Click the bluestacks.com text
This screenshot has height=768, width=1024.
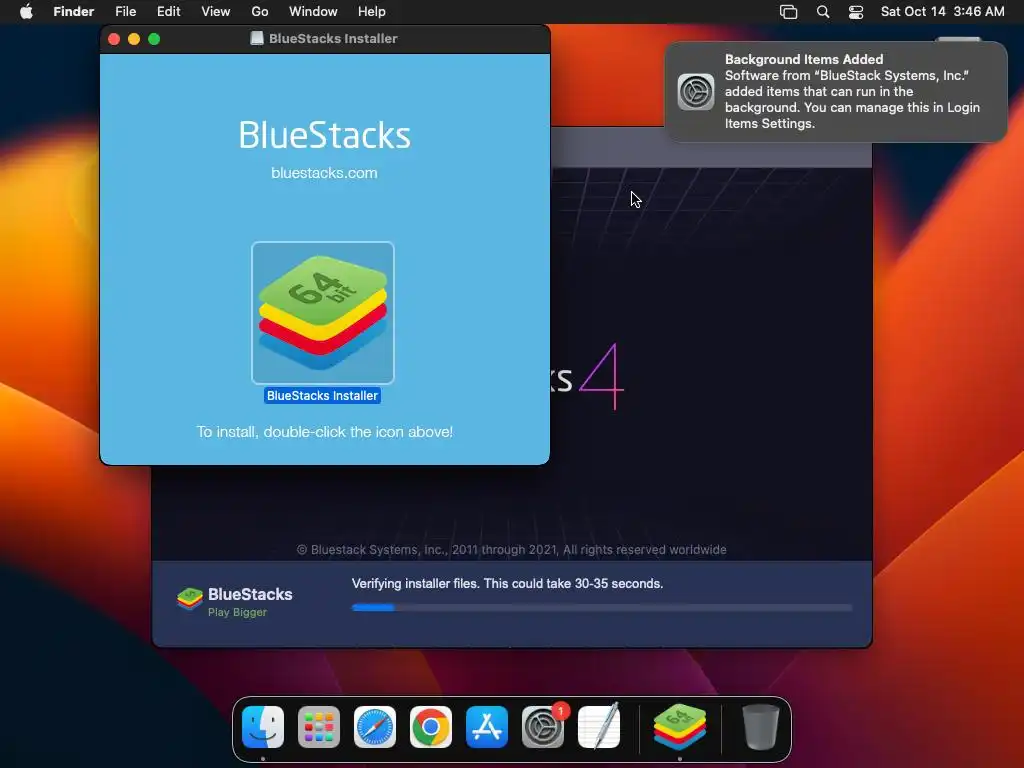point(325,173)
